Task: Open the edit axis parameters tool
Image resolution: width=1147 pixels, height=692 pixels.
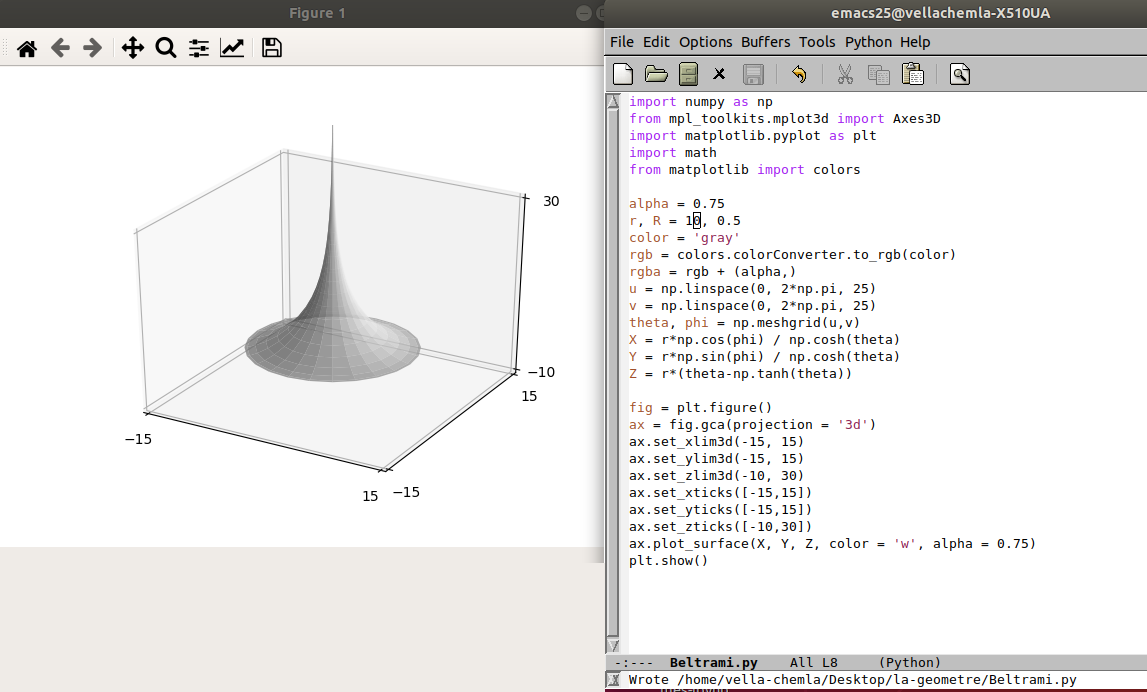Action: (232, 48)
